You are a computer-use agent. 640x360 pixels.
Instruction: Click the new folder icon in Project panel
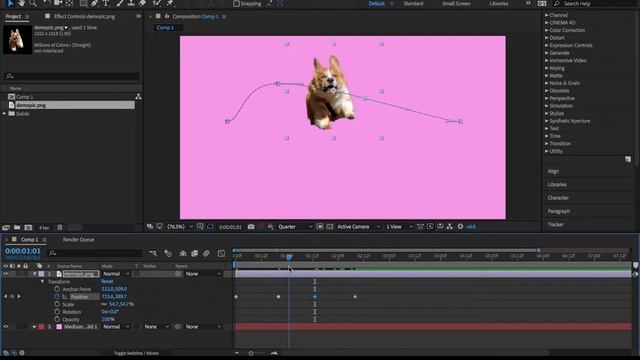pos(17,227)
